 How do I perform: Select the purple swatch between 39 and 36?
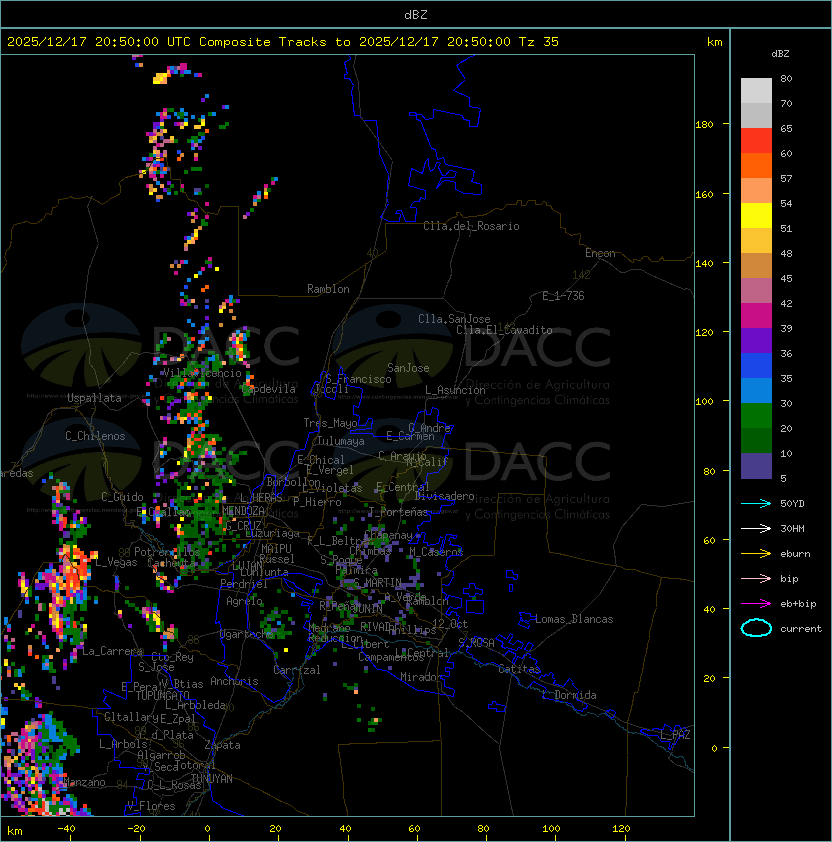(x=756, y=341)
